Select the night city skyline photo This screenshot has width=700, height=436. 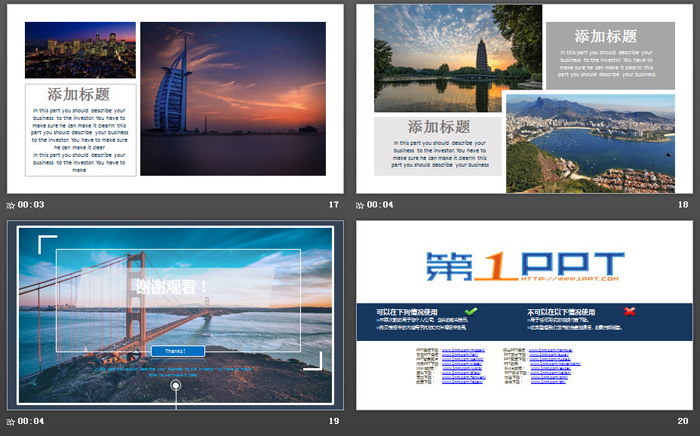(80, 50)
